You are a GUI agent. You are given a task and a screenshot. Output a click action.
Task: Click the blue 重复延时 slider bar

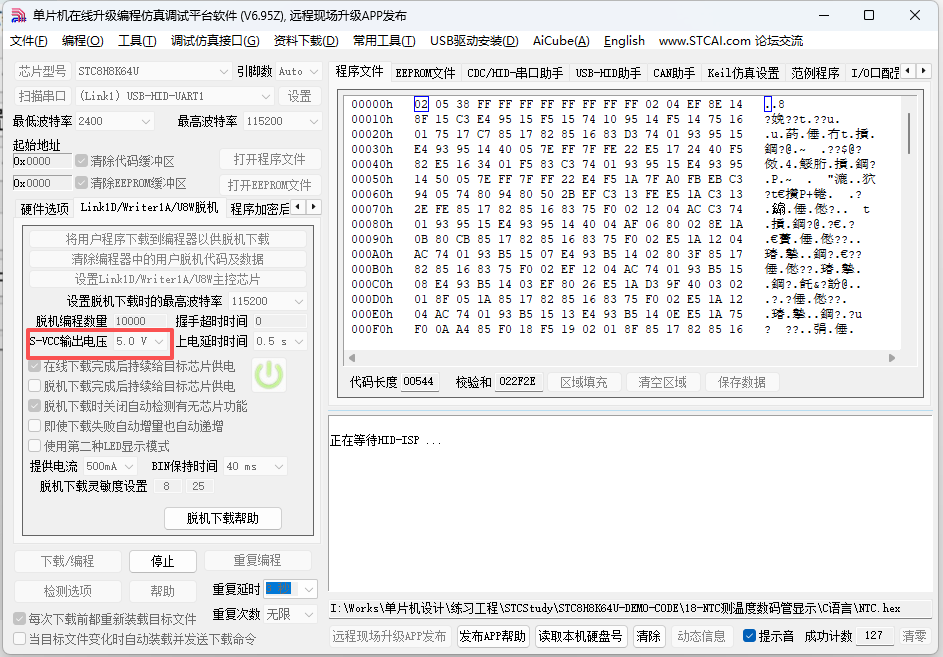coord(277,589)
